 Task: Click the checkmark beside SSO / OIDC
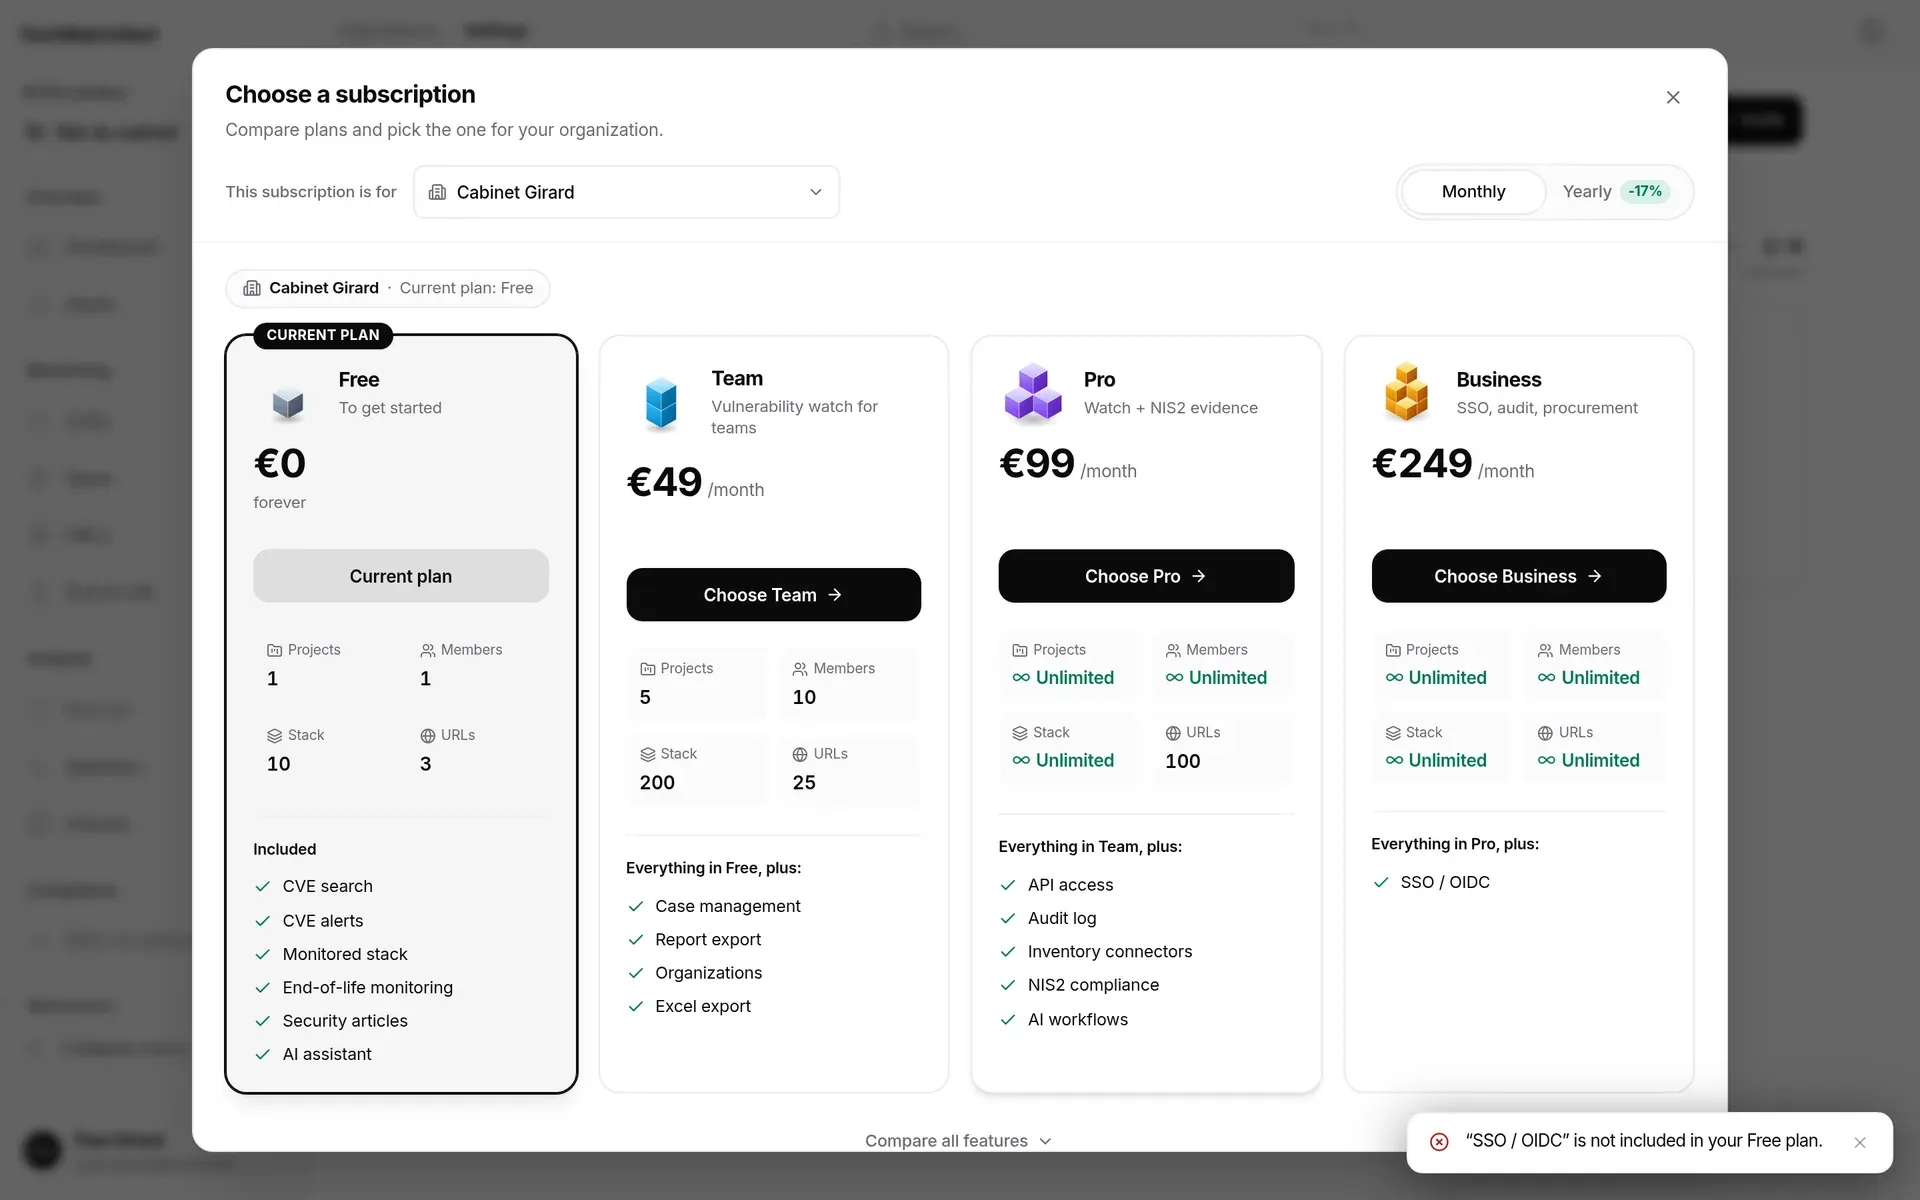(x=1381, y=882)
